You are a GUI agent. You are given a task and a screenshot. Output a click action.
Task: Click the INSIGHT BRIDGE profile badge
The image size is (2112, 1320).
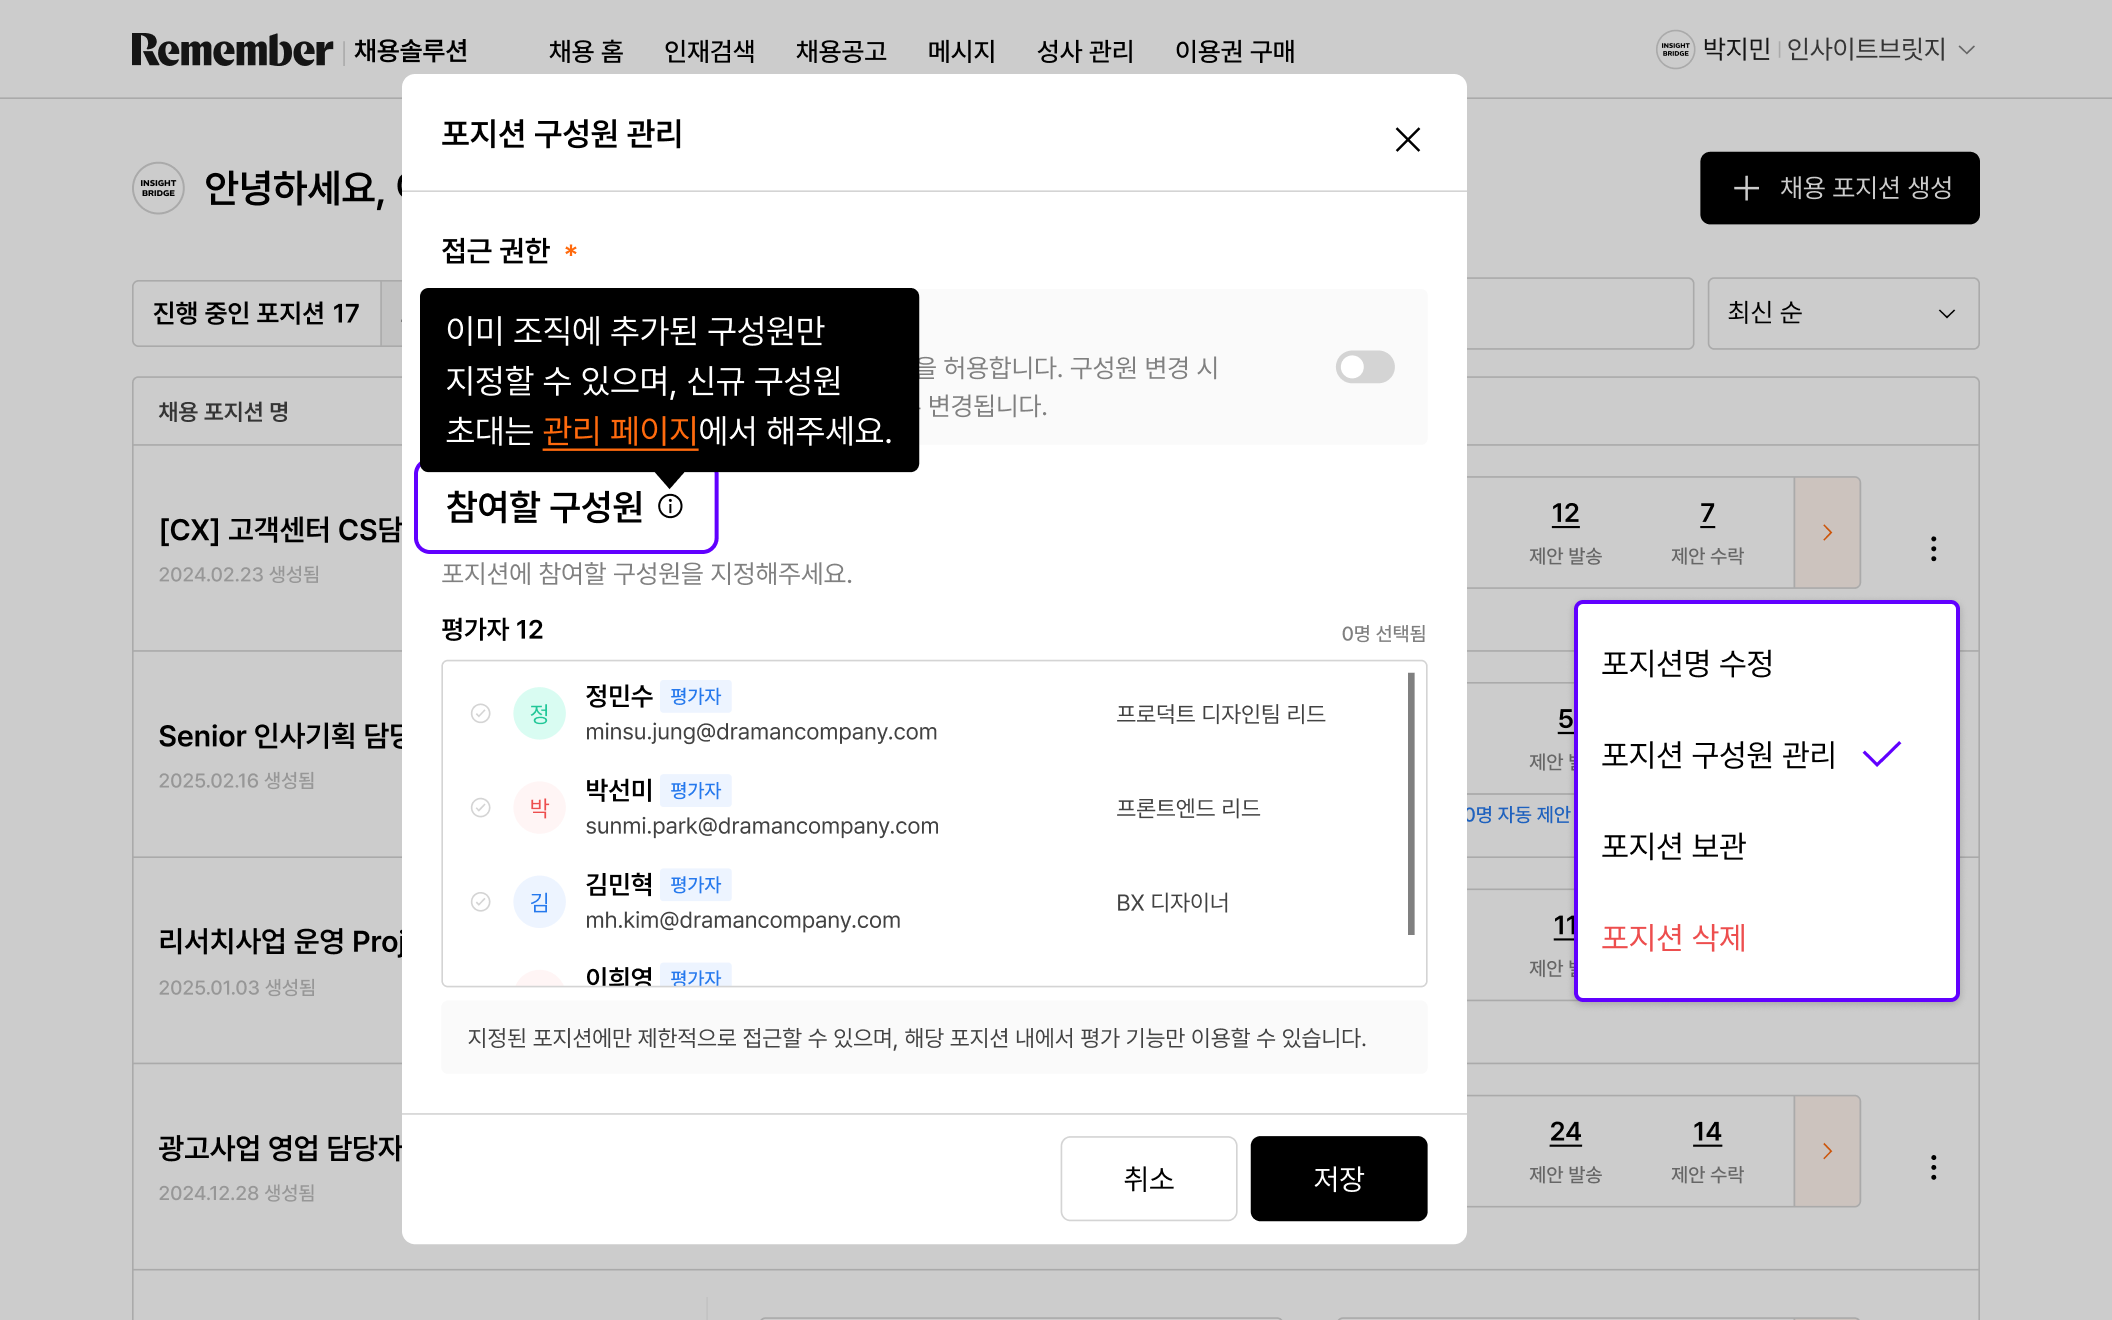click(x=1675, y=49)
